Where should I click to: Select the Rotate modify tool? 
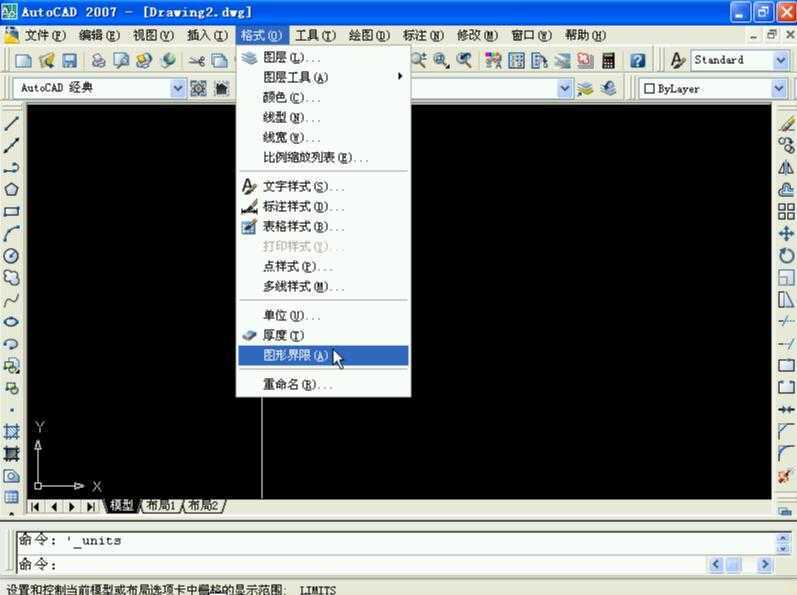point(786,256)
